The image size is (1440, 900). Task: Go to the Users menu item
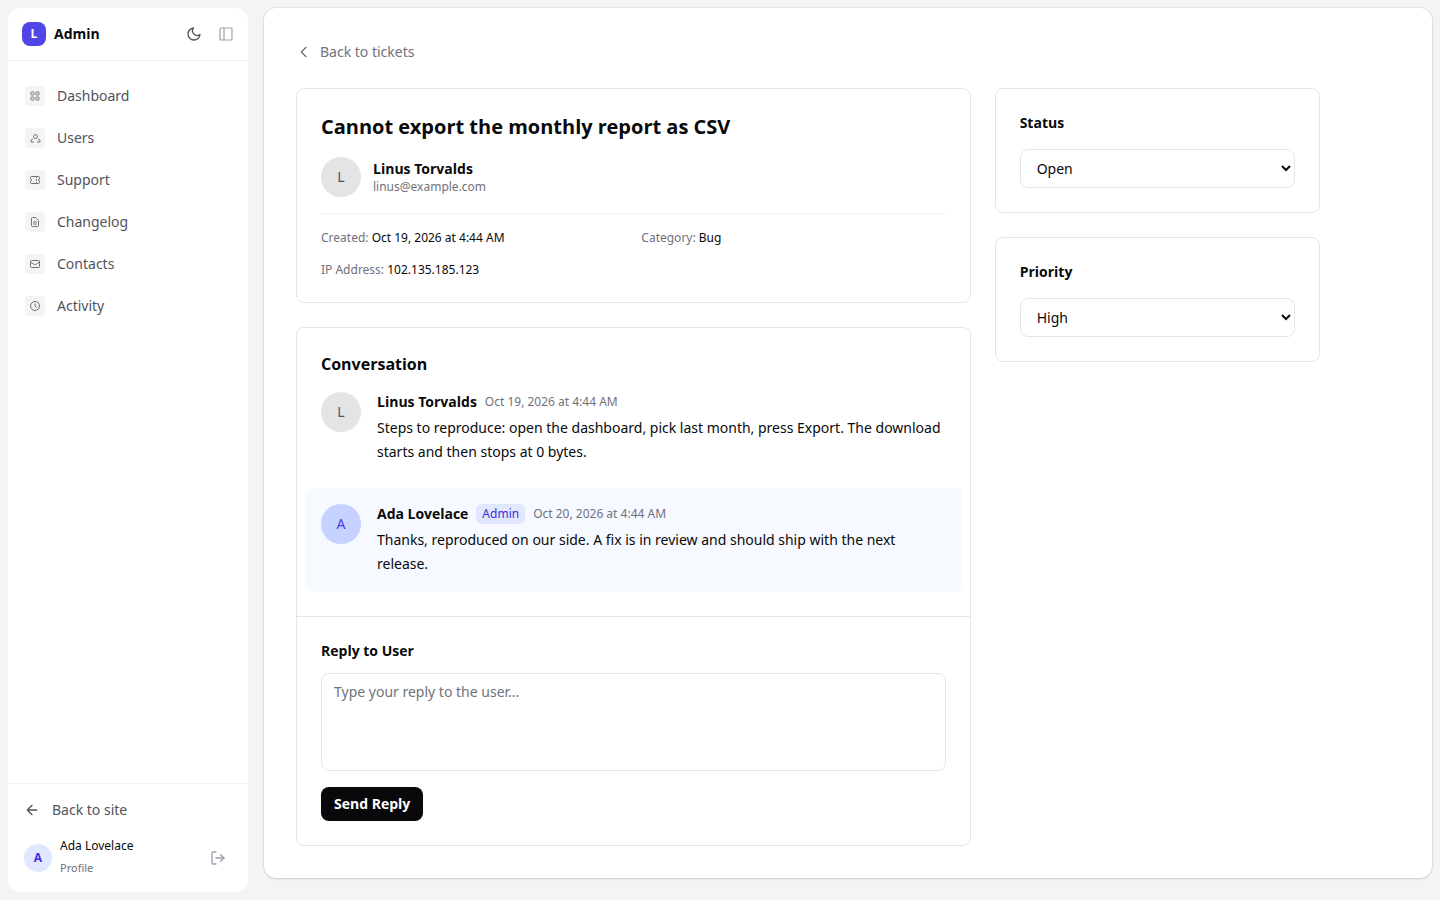pos(128,138)
